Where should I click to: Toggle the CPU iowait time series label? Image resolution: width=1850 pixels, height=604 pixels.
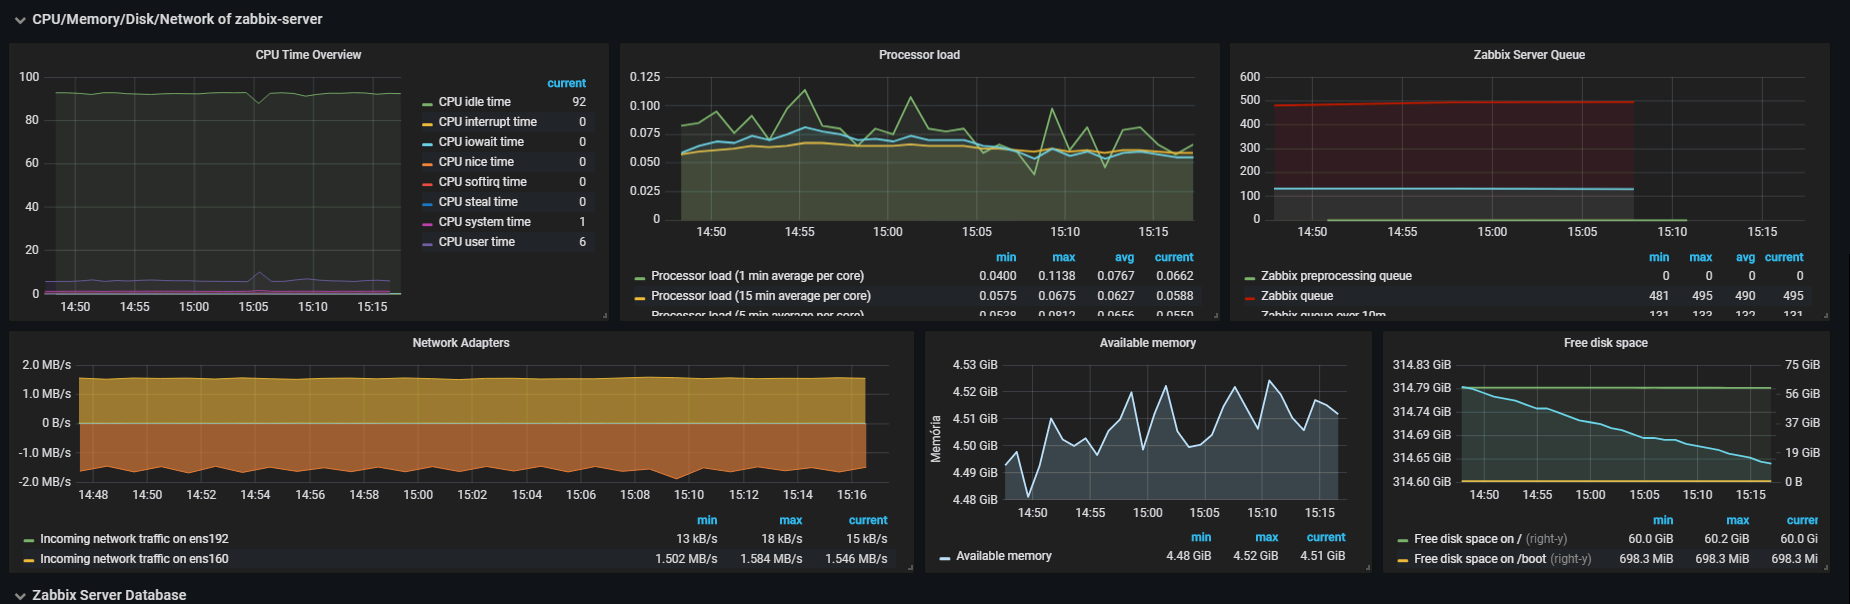[481, 142]
